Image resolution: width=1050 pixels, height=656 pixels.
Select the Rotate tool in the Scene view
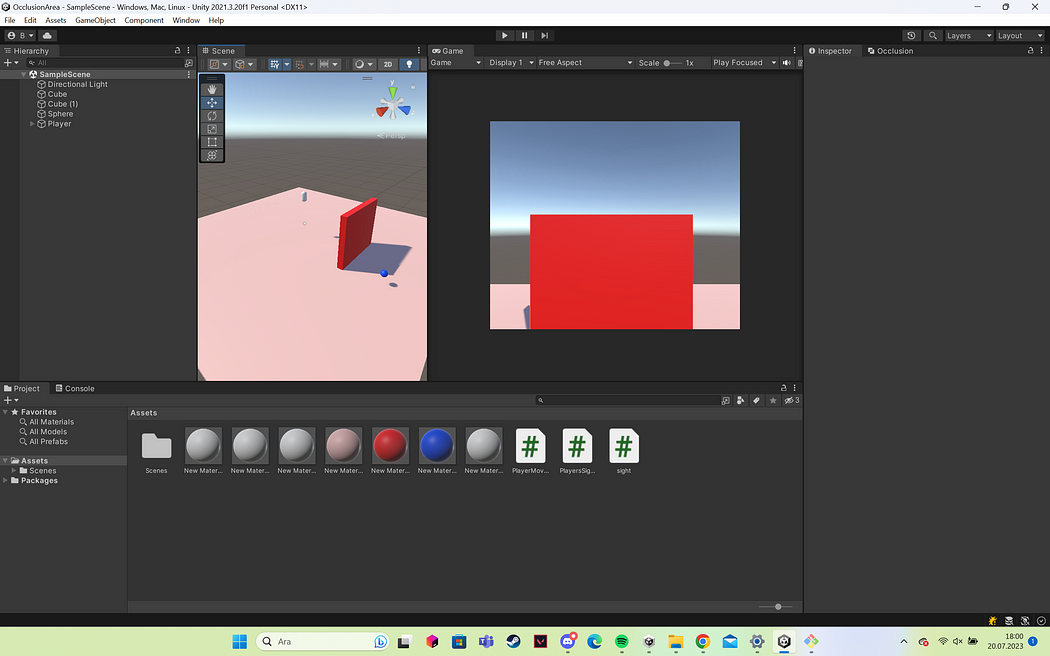211,116
